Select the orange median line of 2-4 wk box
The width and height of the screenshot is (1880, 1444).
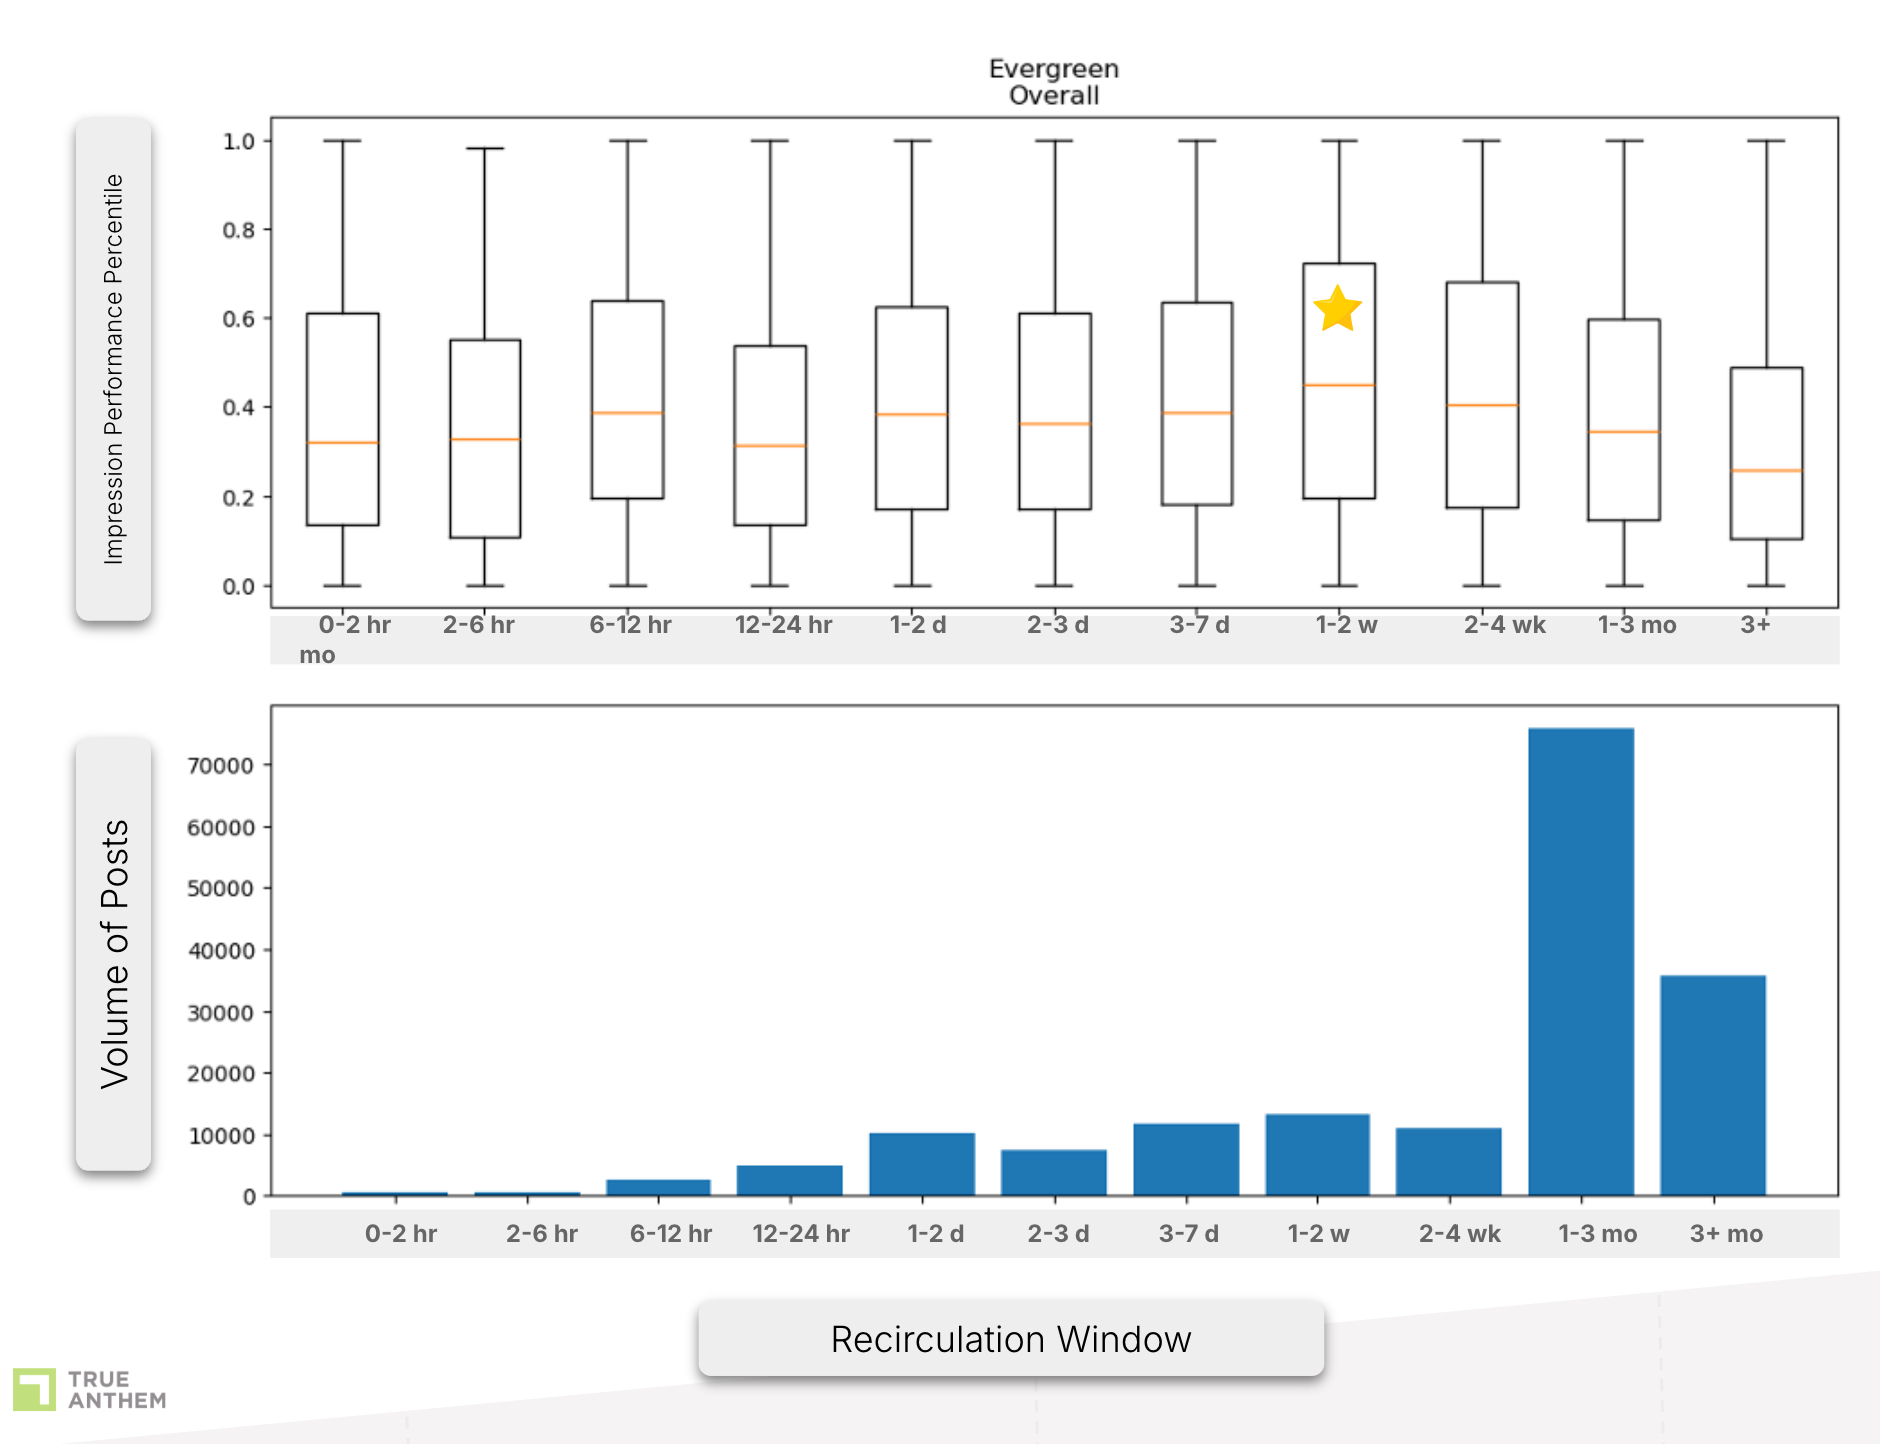point(1481,405)
